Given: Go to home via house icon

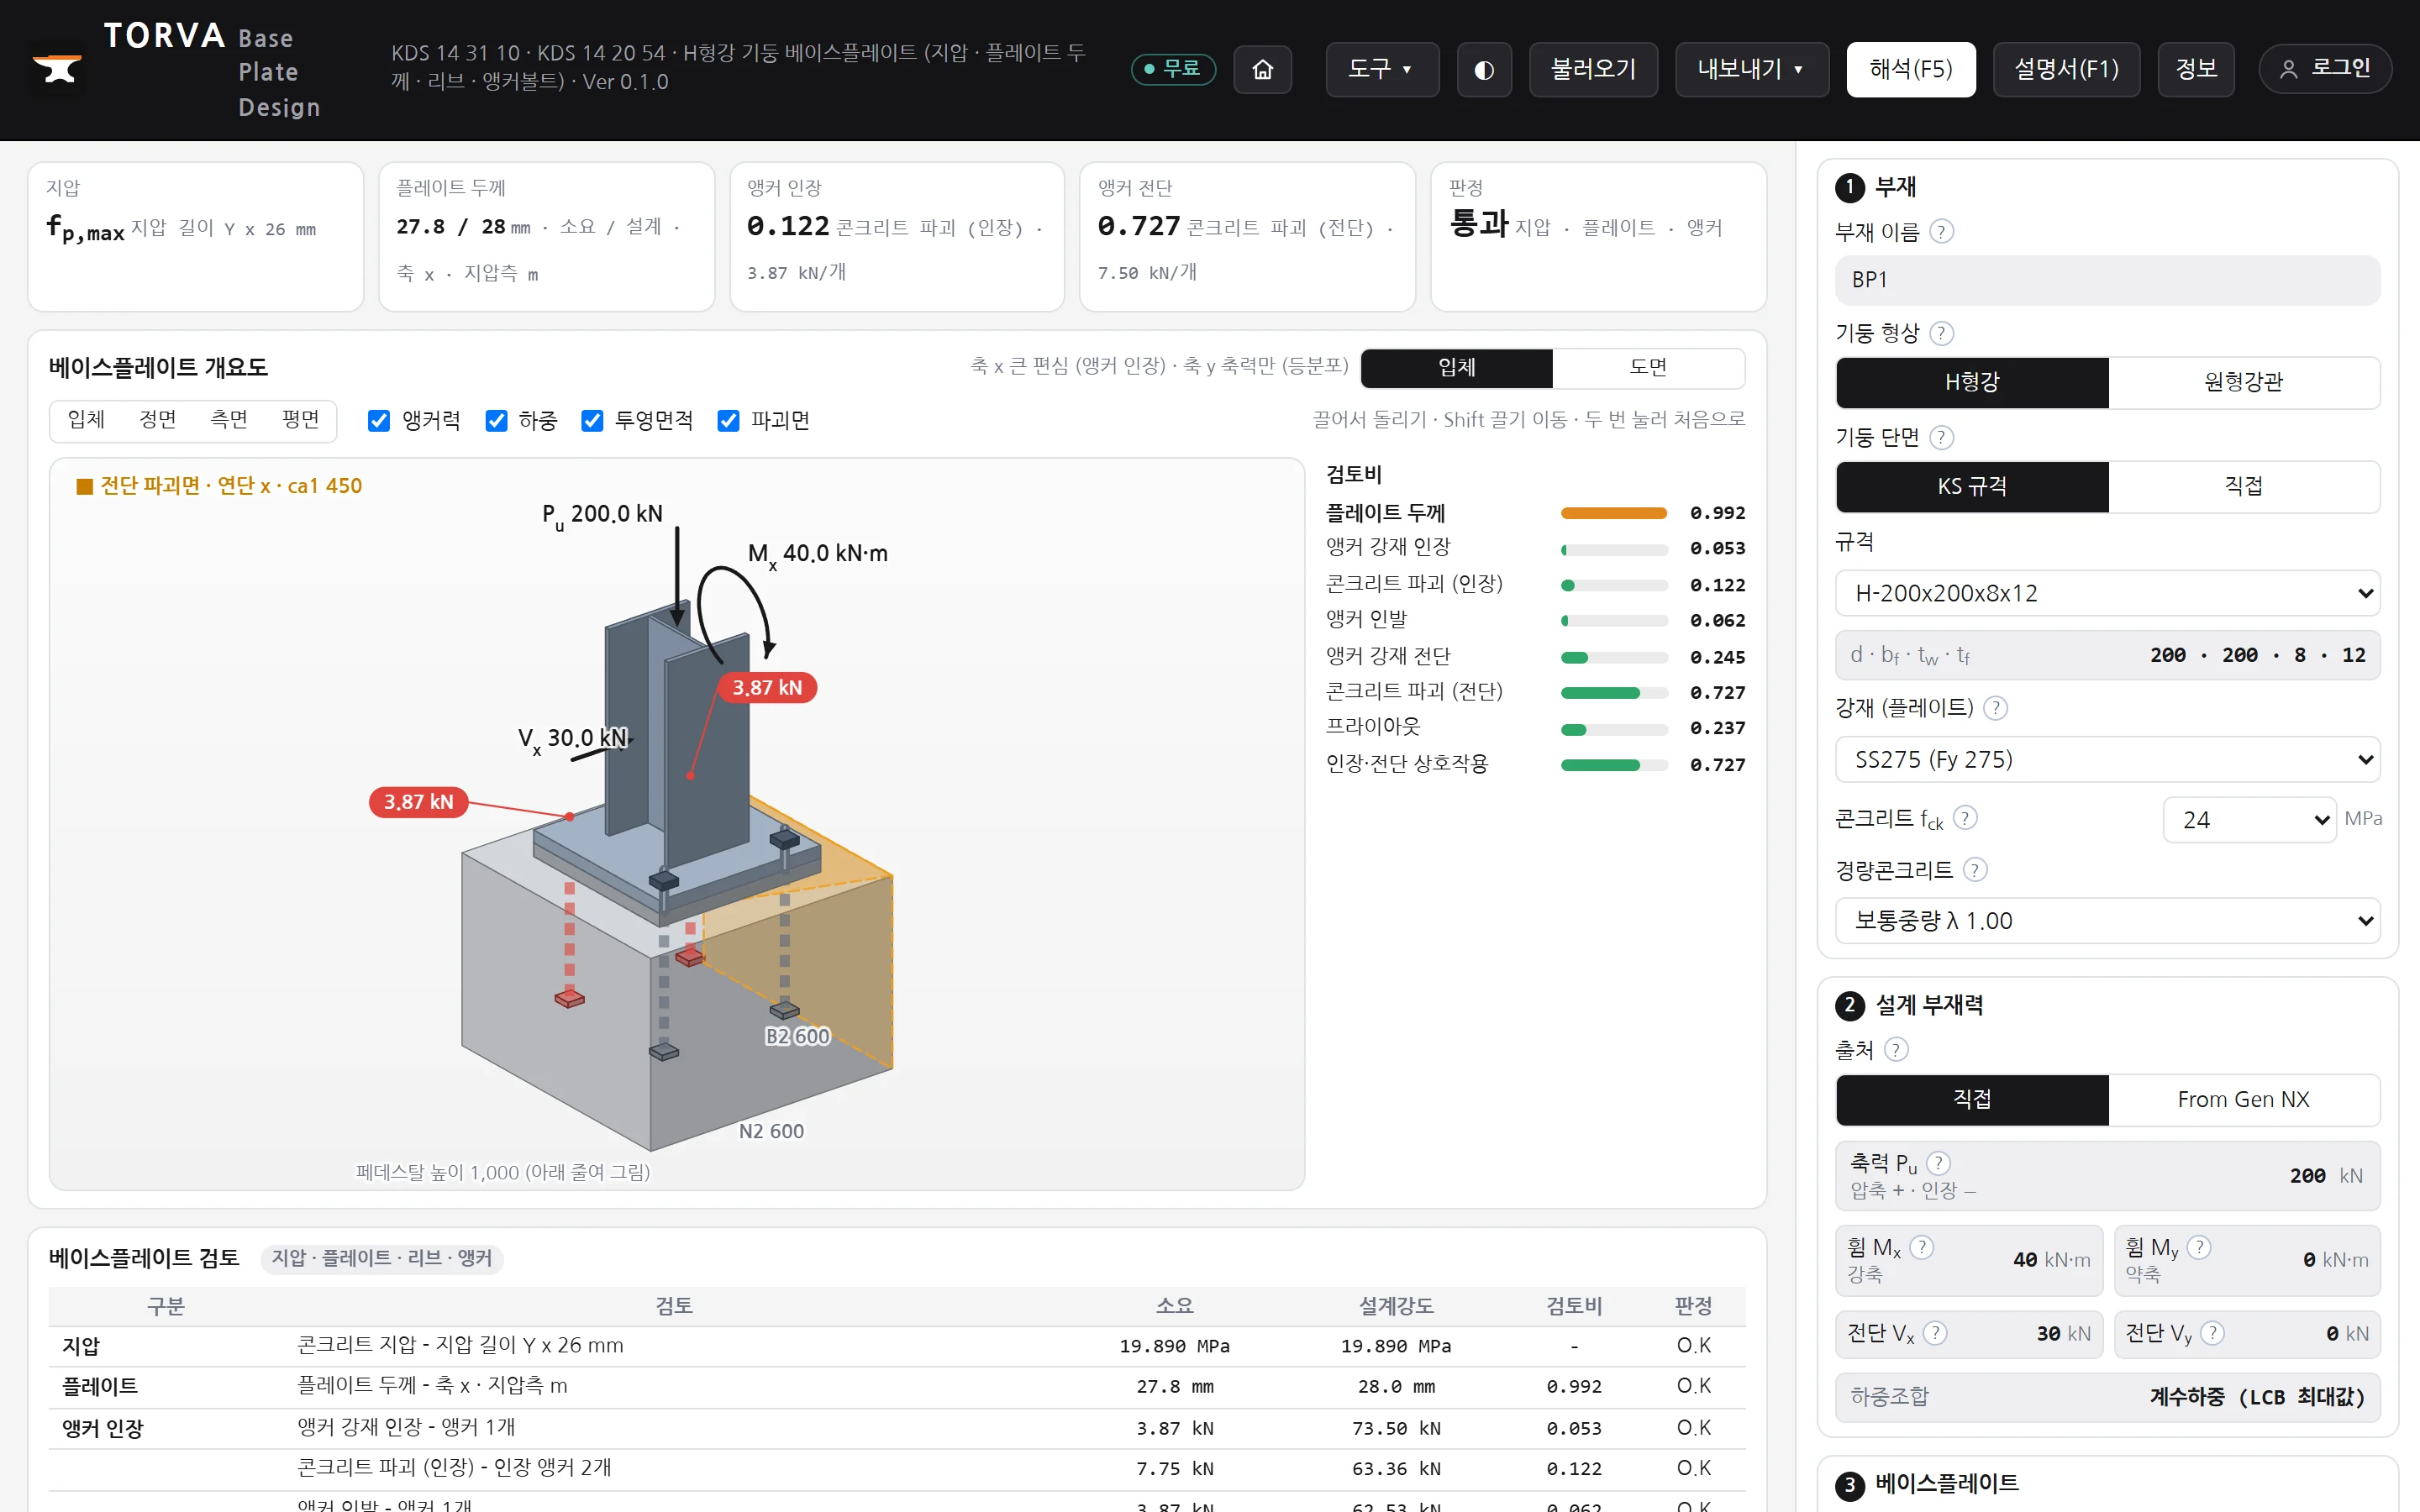Looking at the screenshot, I should pos(1262,69).
